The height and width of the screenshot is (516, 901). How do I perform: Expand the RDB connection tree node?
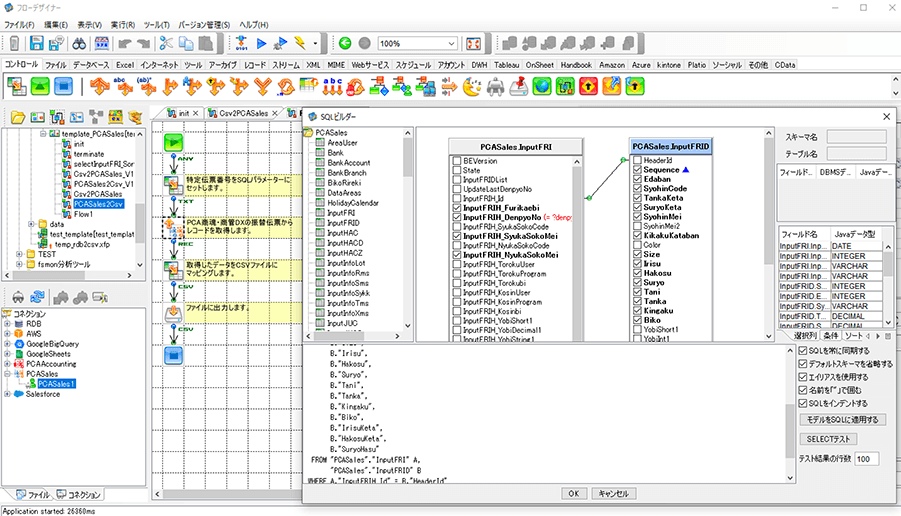(x=8, y=324)
